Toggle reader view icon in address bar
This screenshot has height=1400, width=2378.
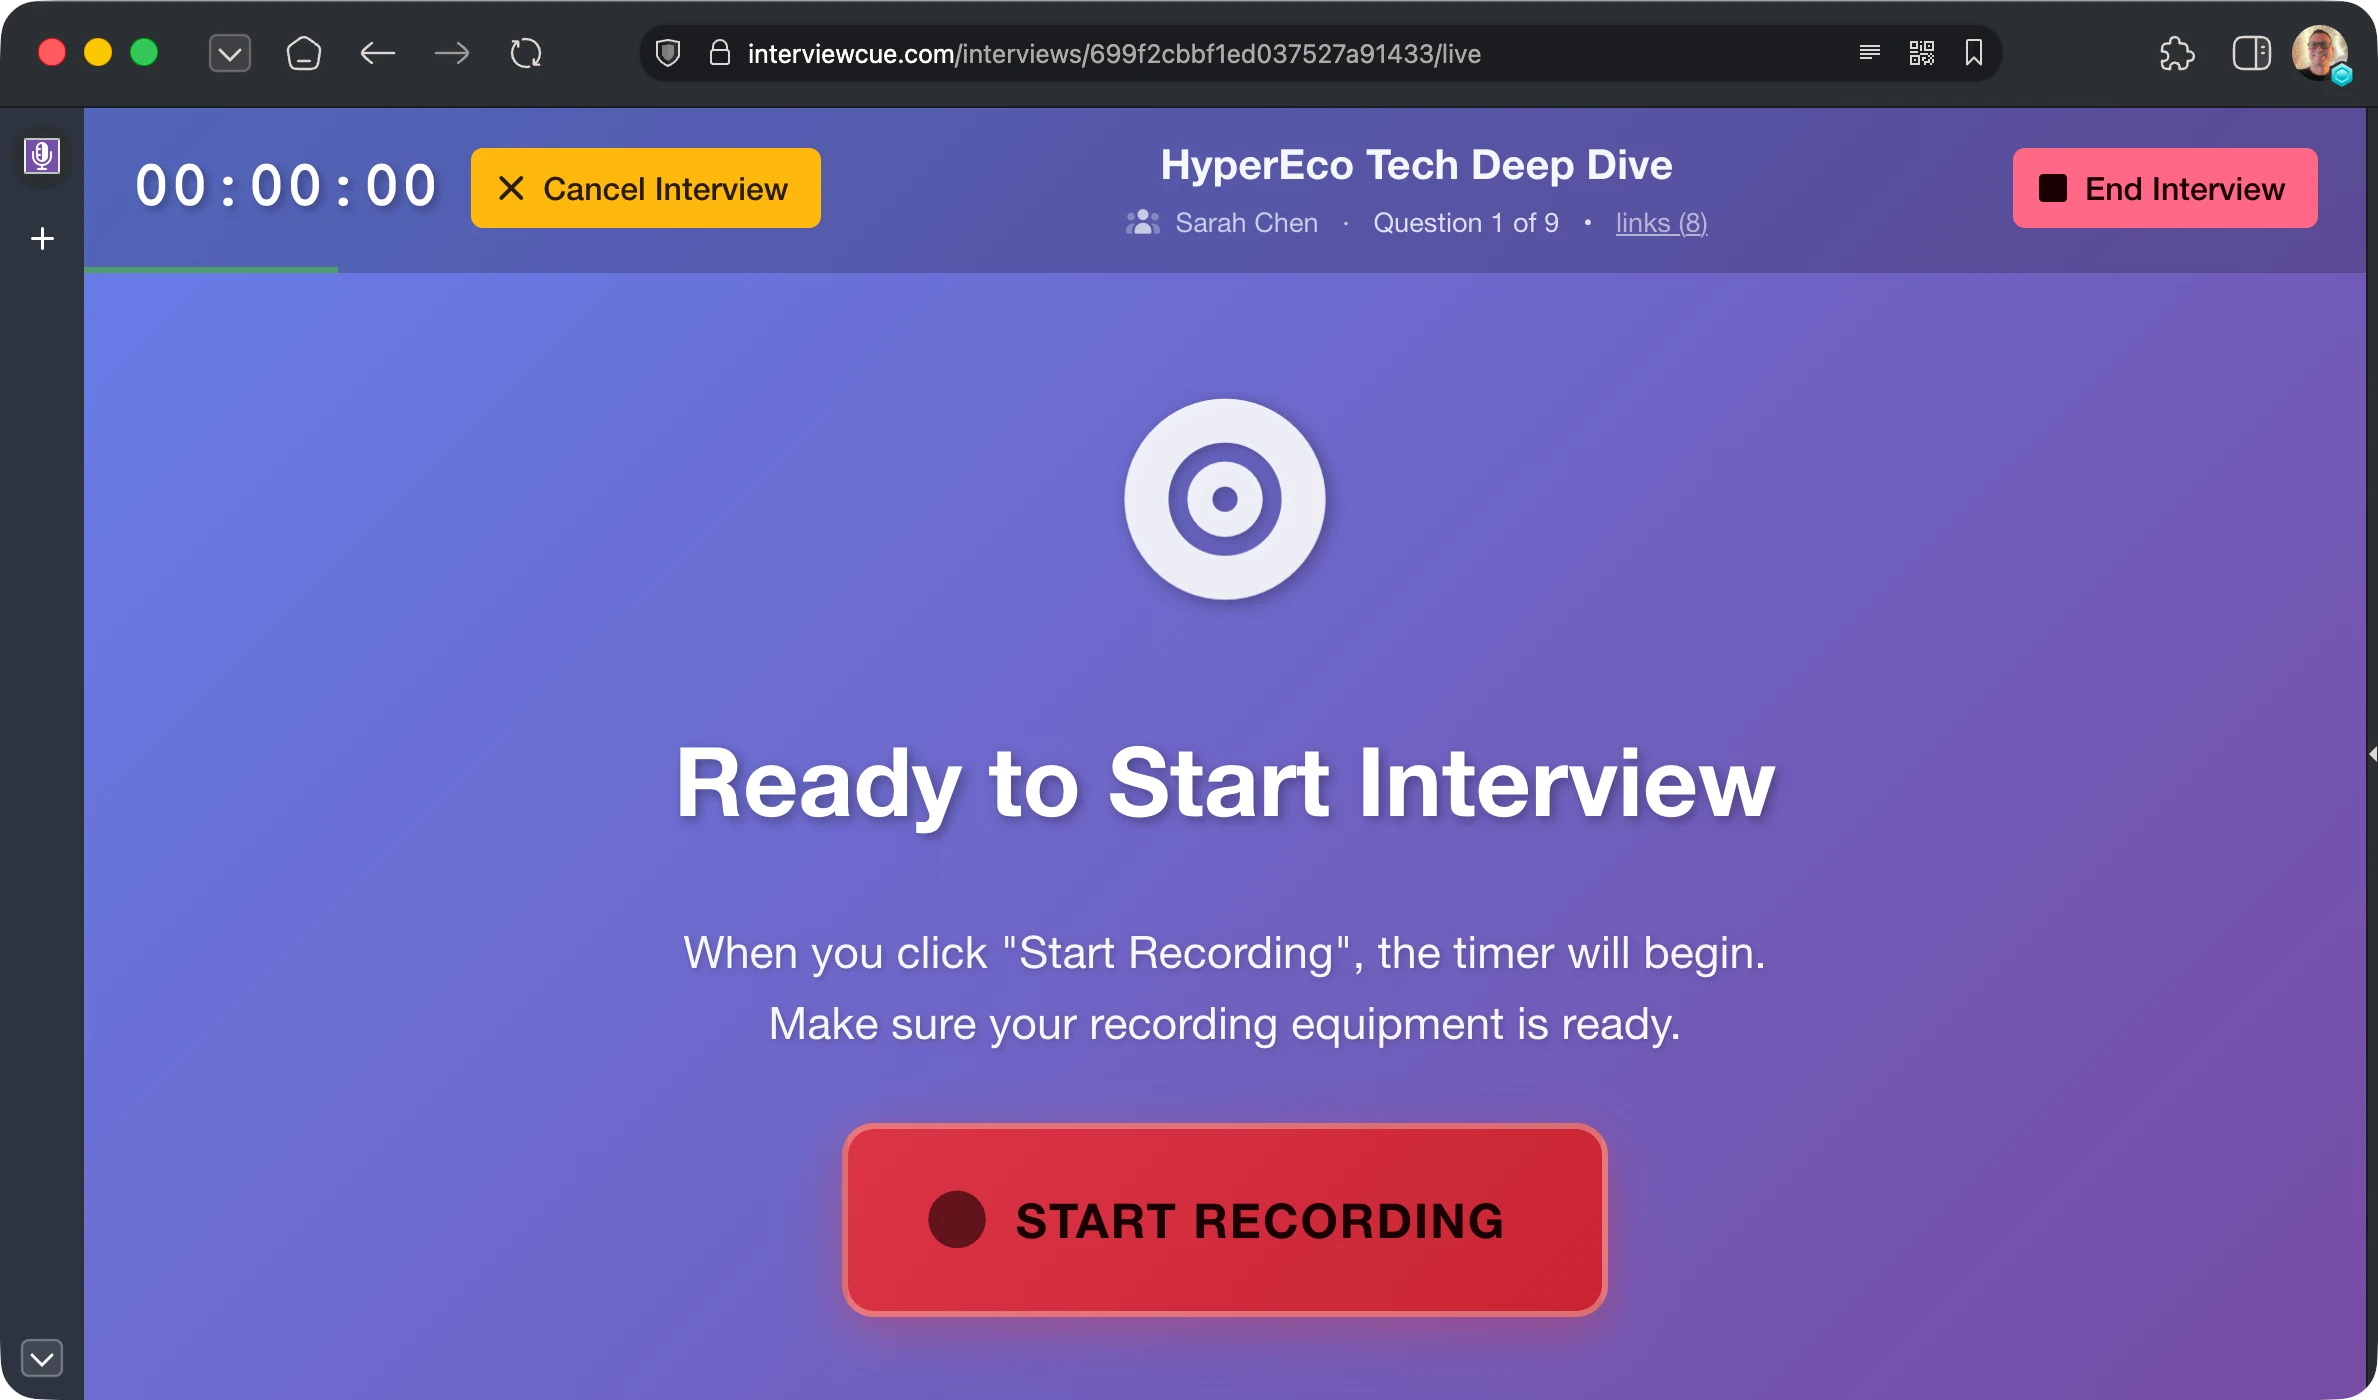tap(1869, 53)
